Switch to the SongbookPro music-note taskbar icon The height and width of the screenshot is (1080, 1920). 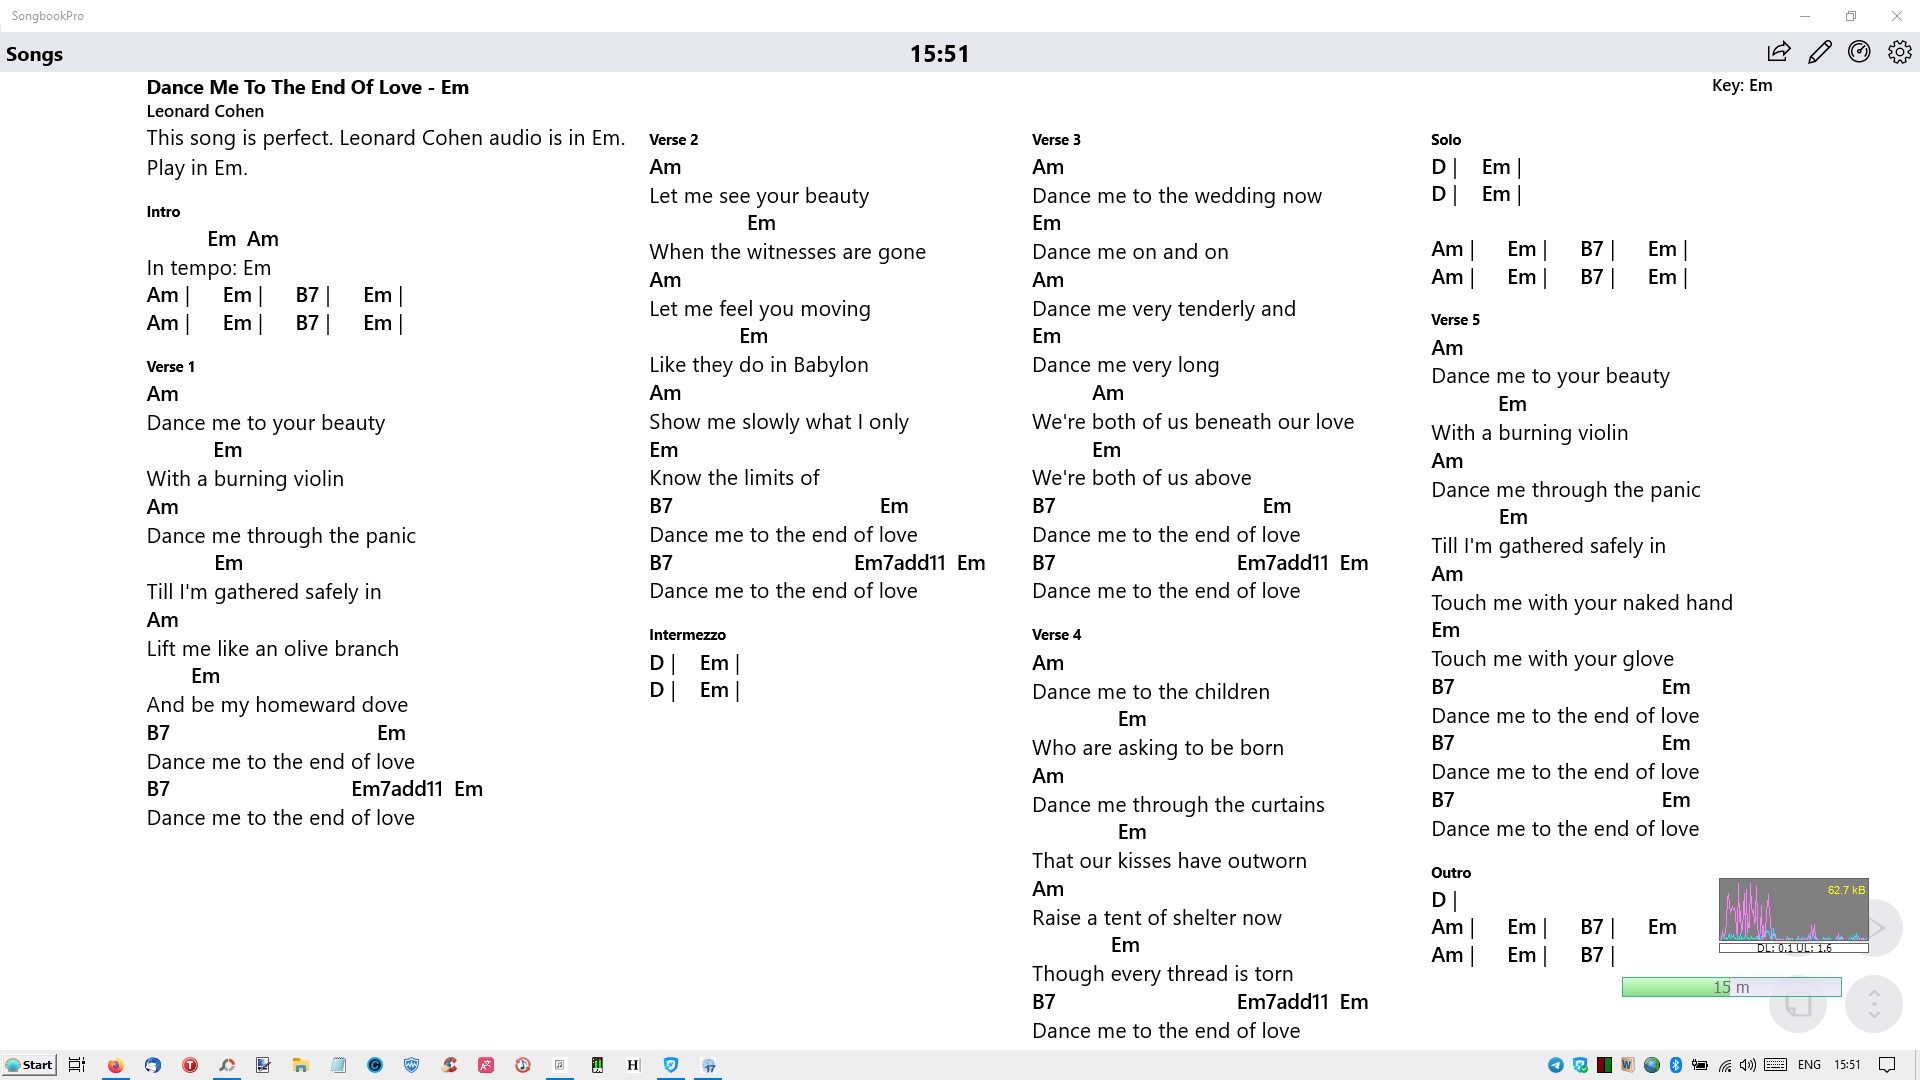tap(560, 1065)
